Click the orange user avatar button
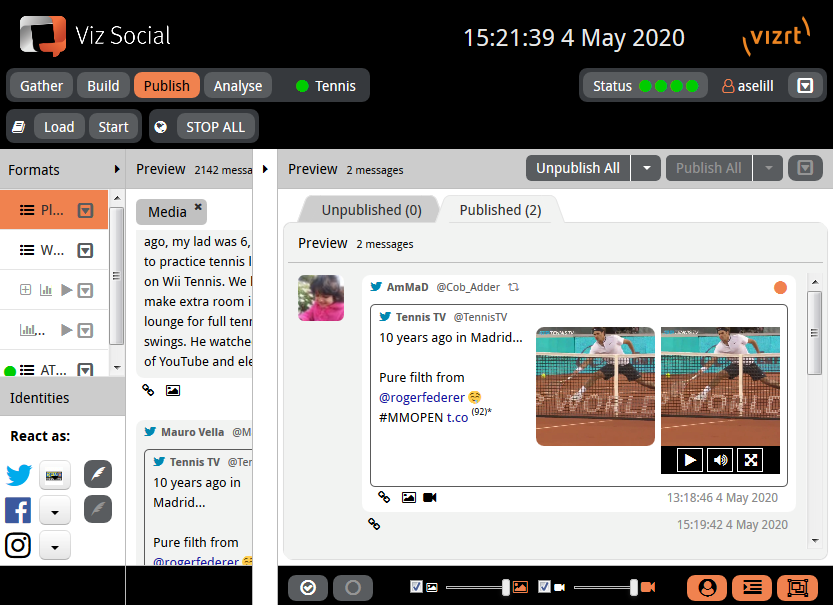 point(707,587)
